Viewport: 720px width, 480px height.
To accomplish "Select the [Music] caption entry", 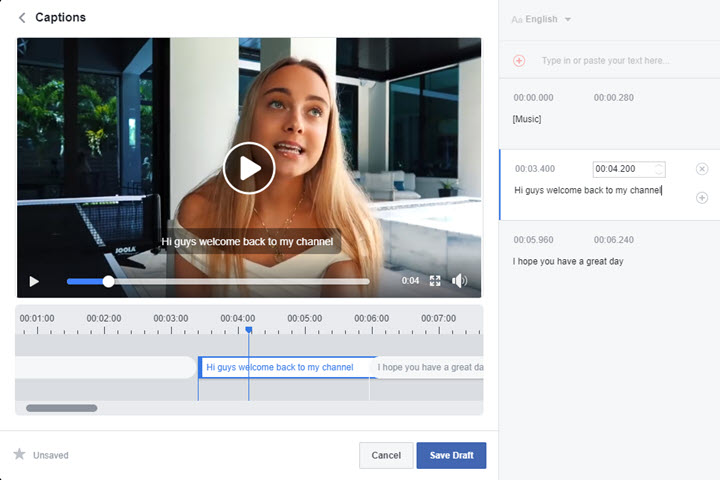I will point(527,119).
